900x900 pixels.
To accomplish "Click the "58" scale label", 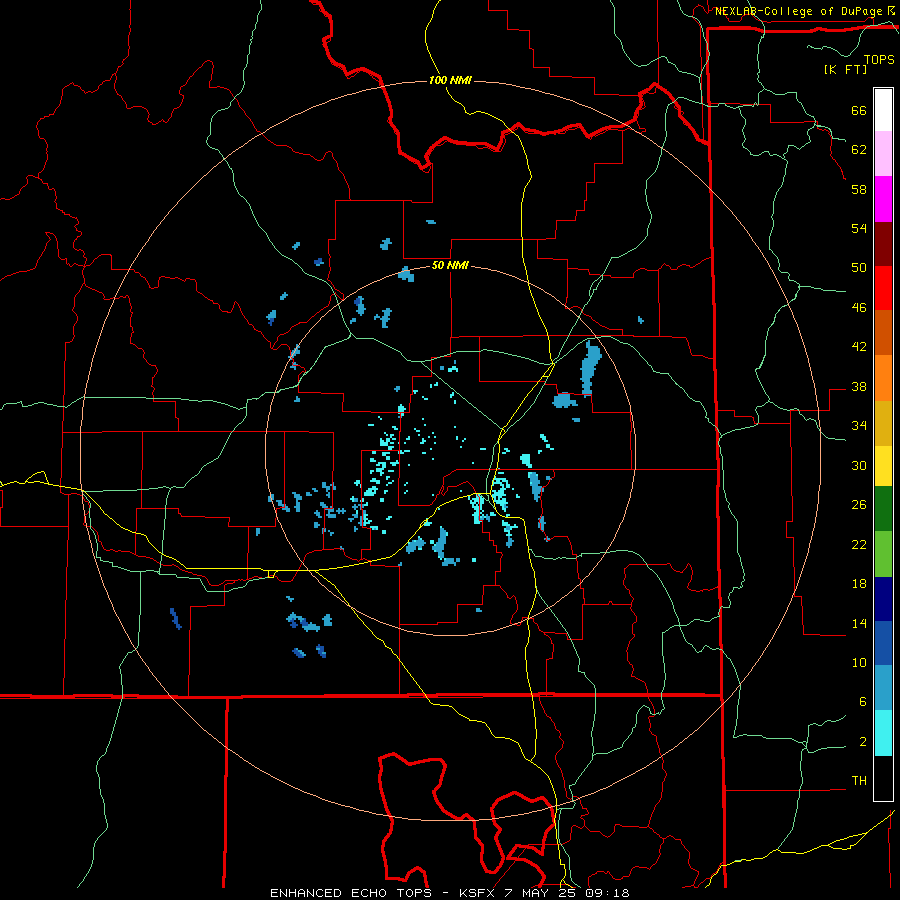I will click(x=859, y=189).
